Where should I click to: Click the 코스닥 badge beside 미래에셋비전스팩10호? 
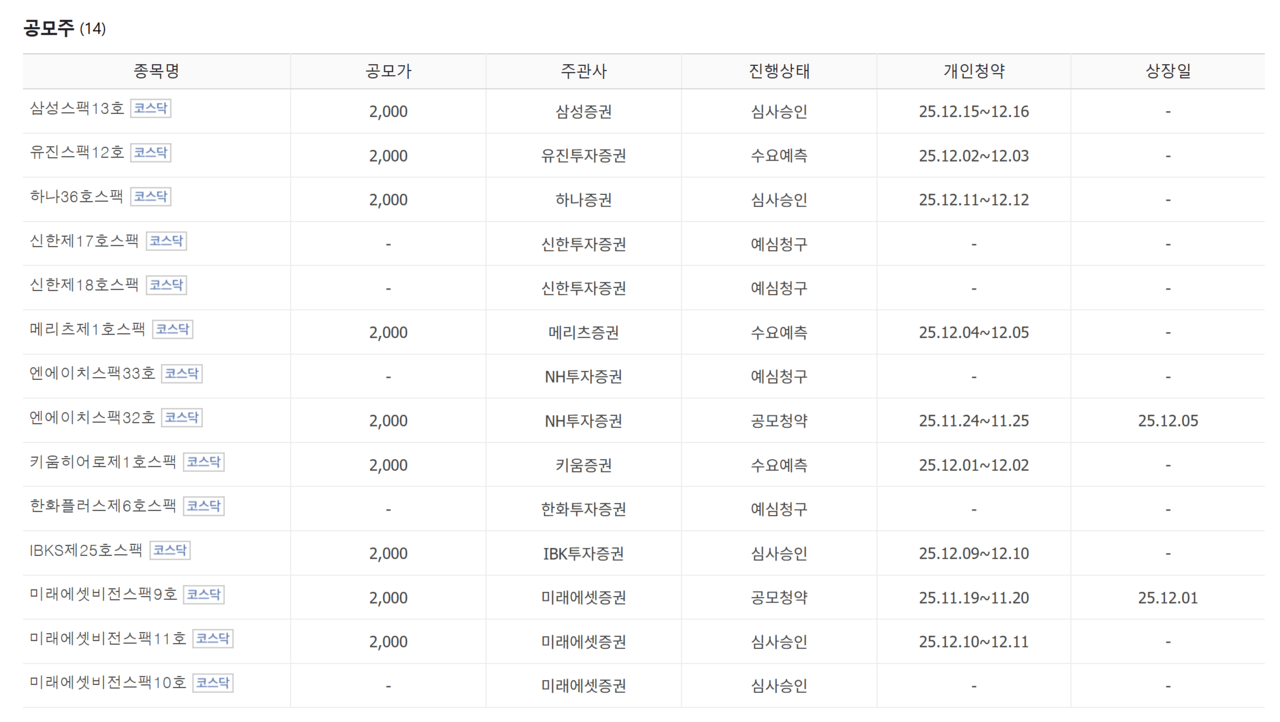213,682
